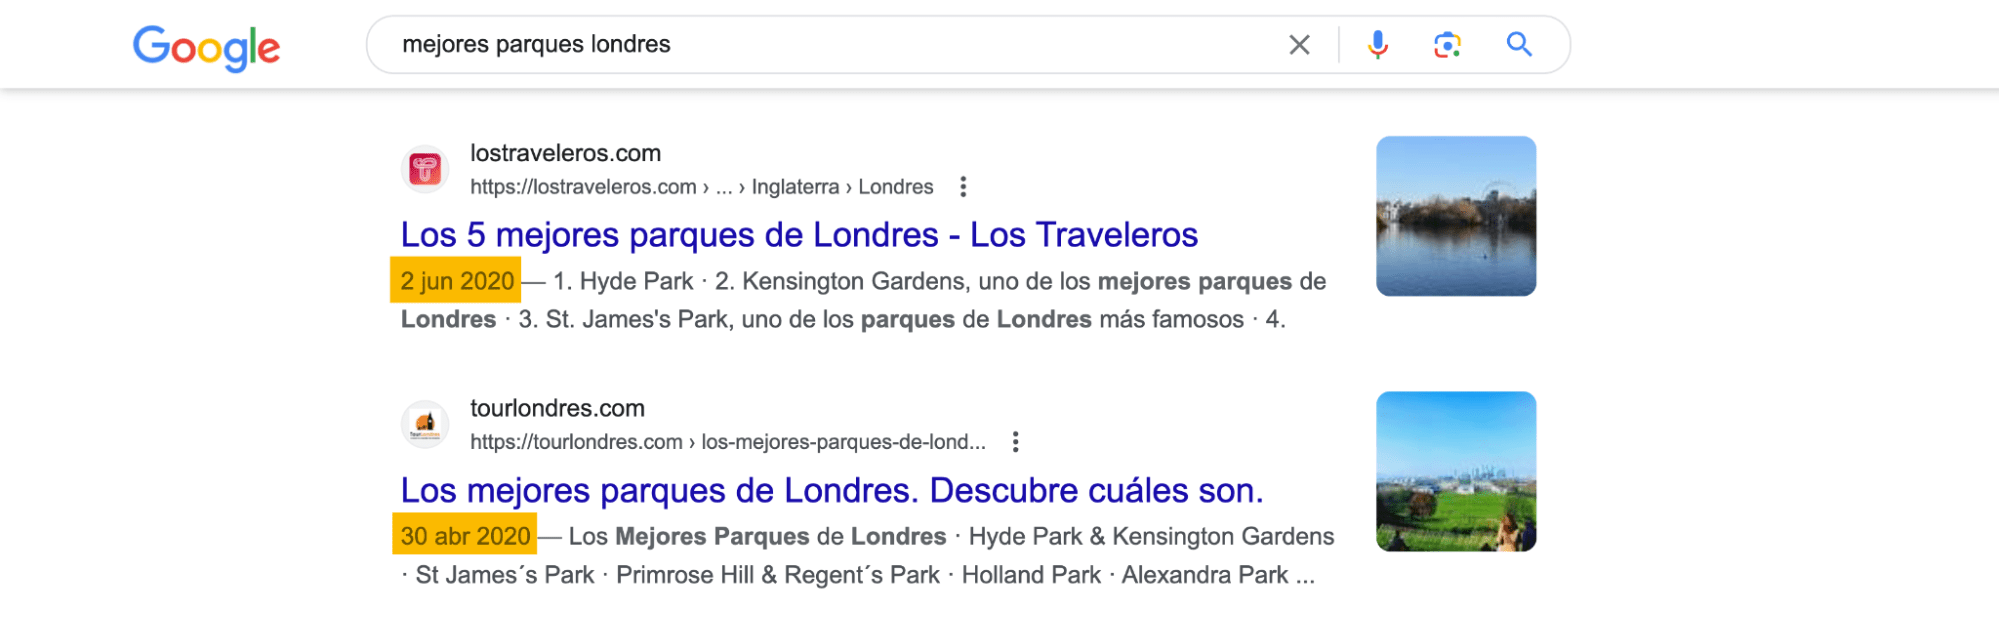Click the magnifying glass search icon
This screenshot has height=633, width=1999.
[1519, 44]
